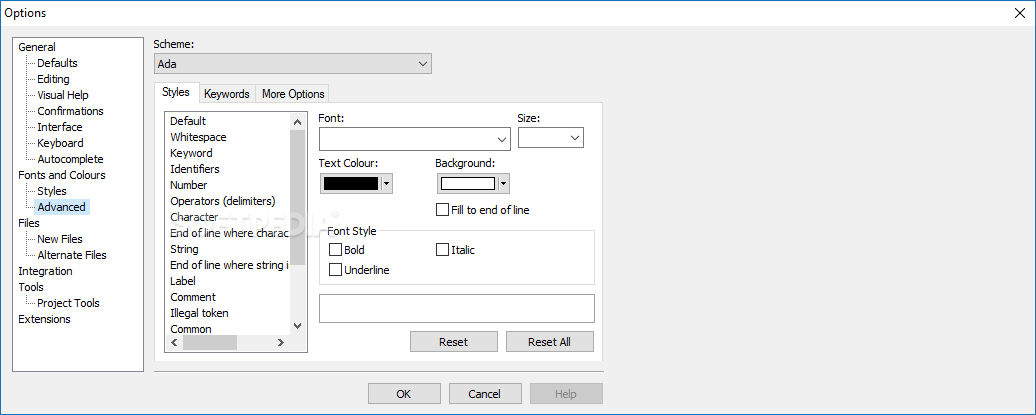
Task: Toggle the Italic font style checkbox
Action: 456,250
